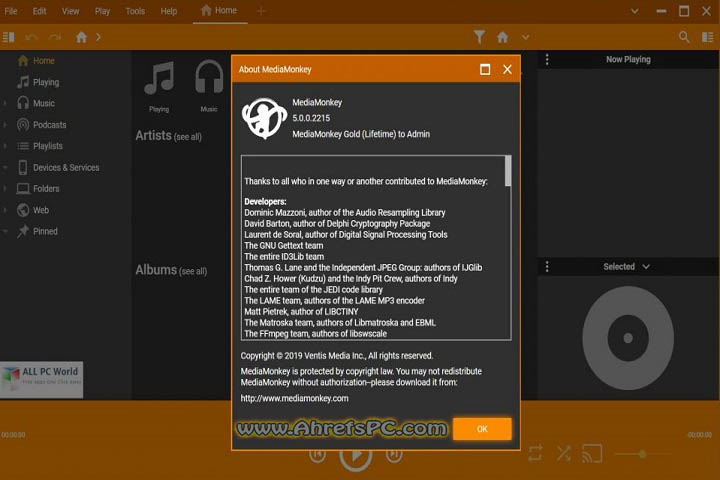The height and width of the screenshot is (480, 720).
Task: Click the Playing music note tile
Action: click(x=159, y=86)
